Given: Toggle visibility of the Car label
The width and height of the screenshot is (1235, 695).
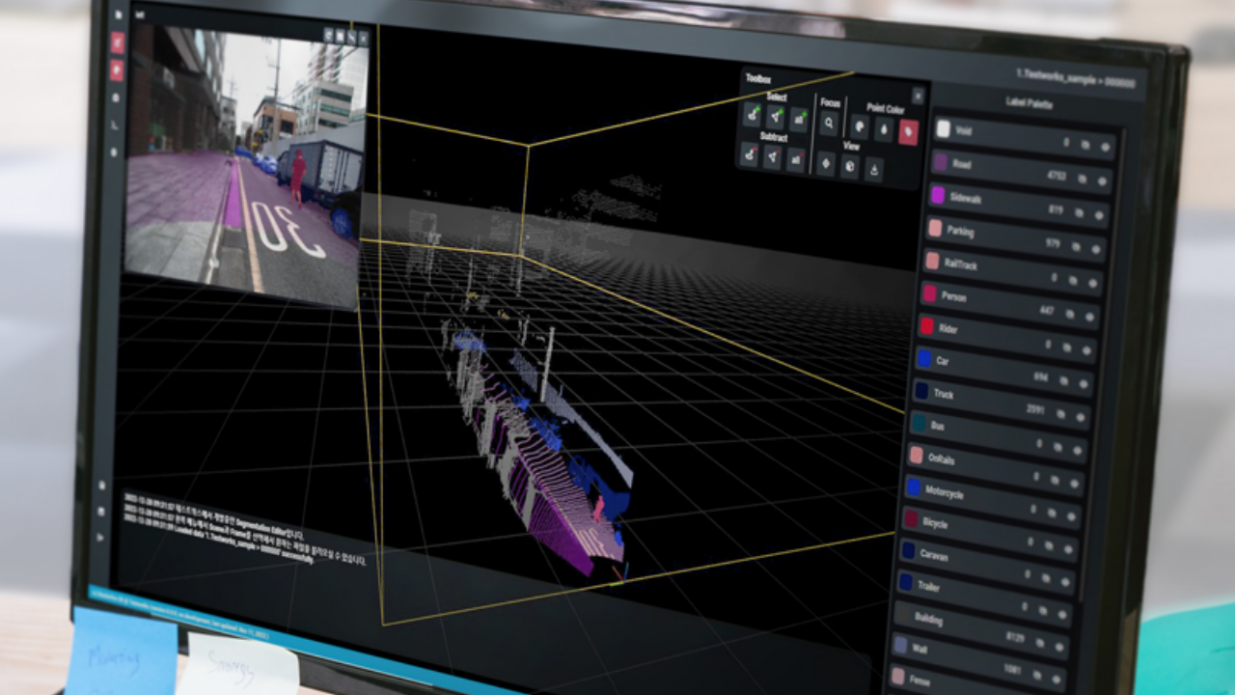Looking at the screenshot, I should [x=1084, y=383].
